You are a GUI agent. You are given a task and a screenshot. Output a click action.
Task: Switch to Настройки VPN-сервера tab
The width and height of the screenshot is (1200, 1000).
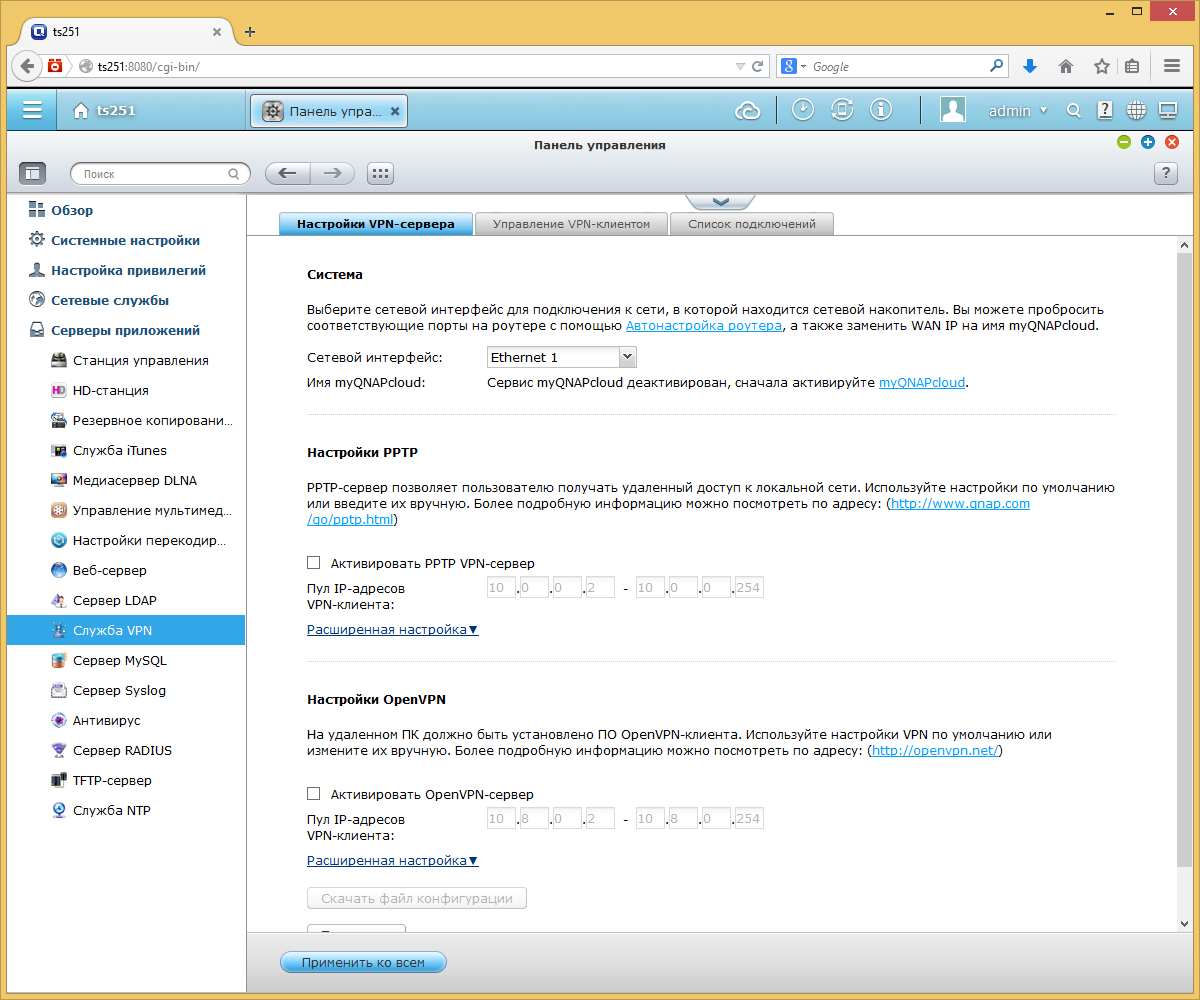376,224
